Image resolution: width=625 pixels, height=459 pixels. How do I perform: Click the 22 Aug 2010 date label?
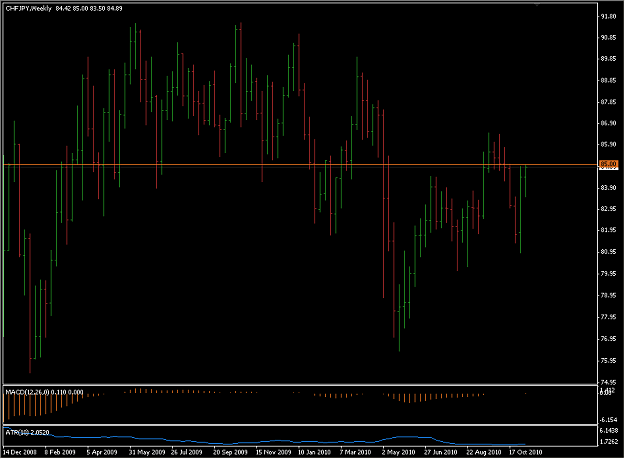click(484, 452)
